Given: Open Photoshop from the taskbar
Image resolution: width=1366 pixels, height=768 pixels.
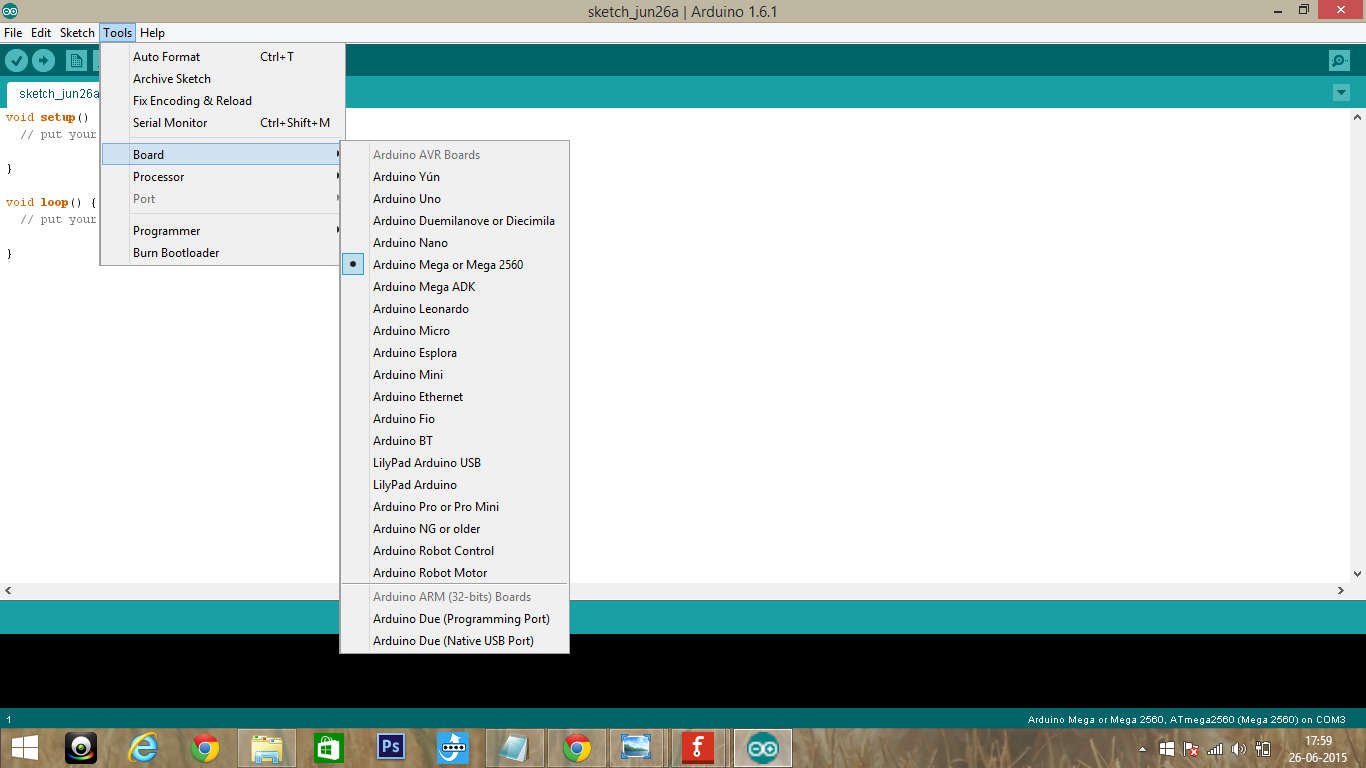Looking at the screenshot, I should [391, 748].
